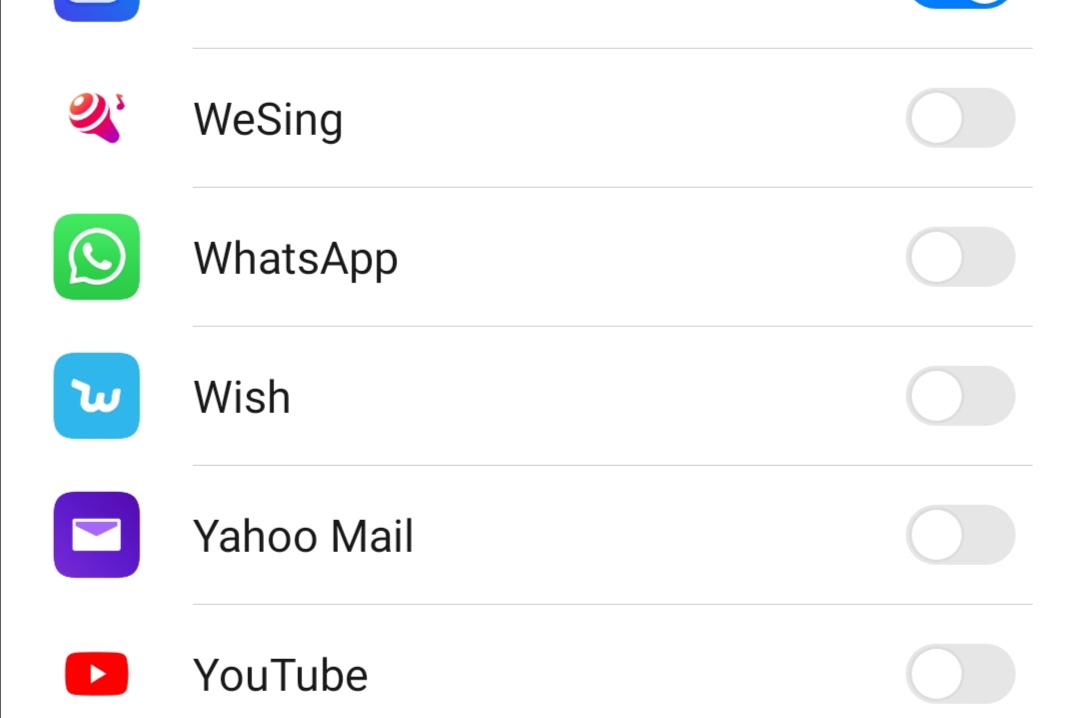Select the Yahoo Mail name label
This screenshot has width=1080, height=718.
(303, 536)
